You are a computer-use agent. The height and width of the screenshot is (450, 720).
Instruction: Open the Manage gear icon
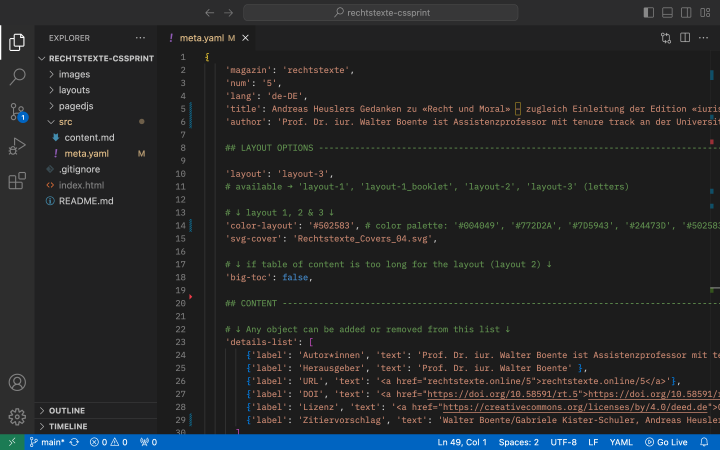click(x=17, y=416)
